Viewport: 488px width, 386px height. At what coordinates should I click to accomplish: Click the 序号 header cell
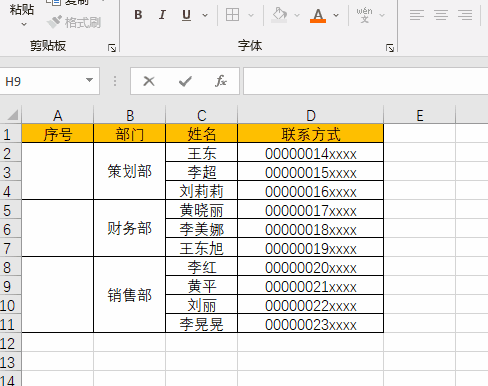[58, 134]
